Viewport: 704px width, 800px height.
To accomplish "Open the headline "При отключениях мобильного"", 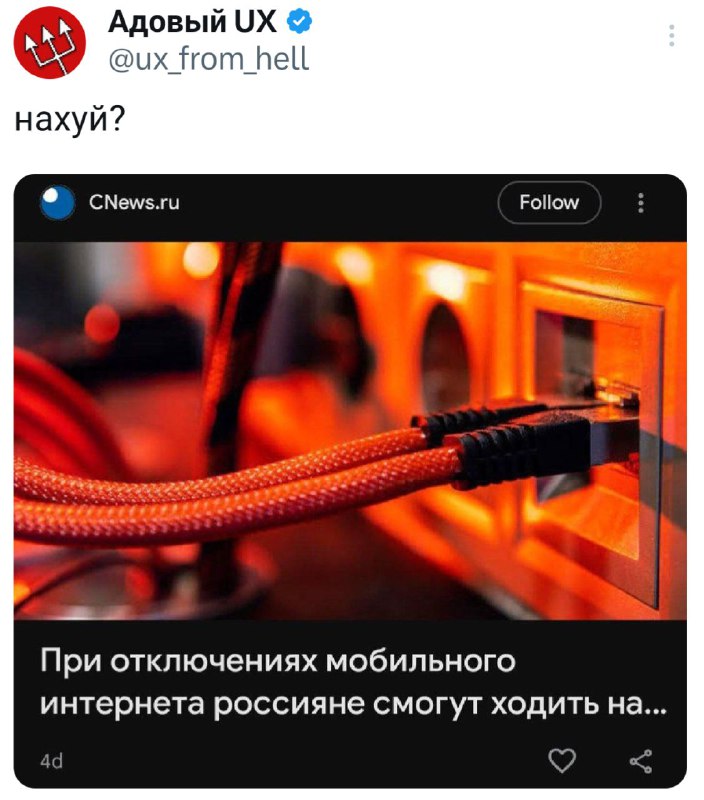I will [278, 662].
